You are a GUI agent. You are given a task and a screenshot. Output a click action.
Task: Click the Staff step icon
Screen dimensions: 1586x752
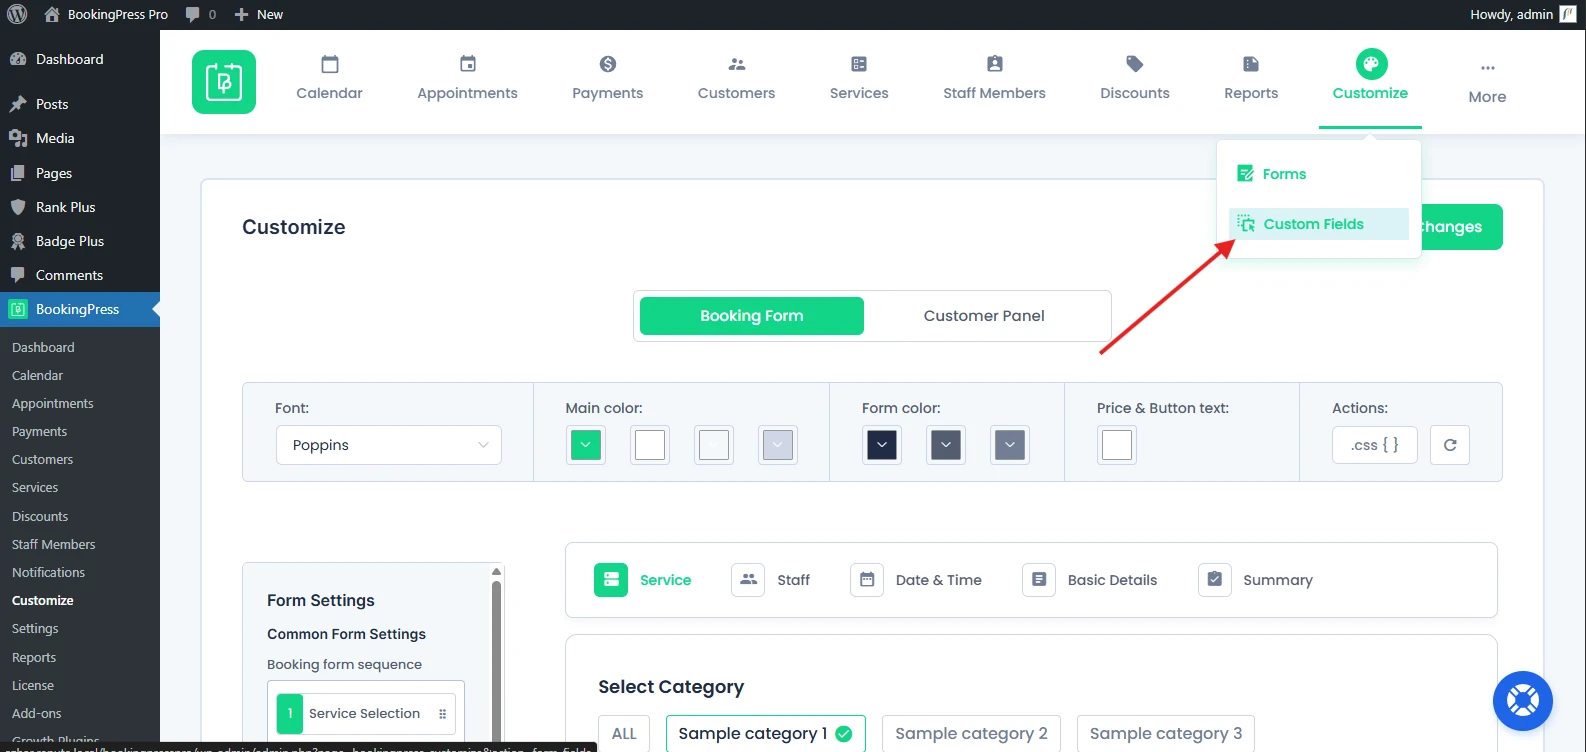pos(748,580)
